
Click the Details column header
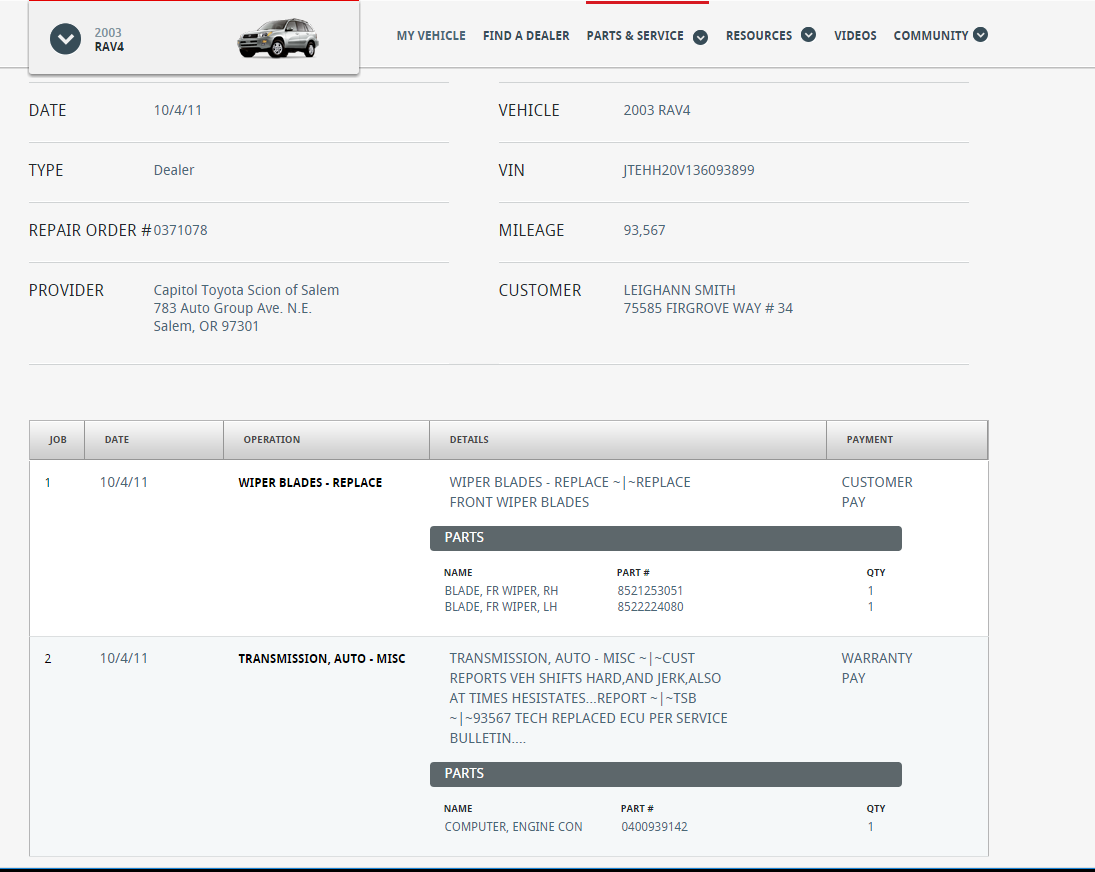(469, 440)
